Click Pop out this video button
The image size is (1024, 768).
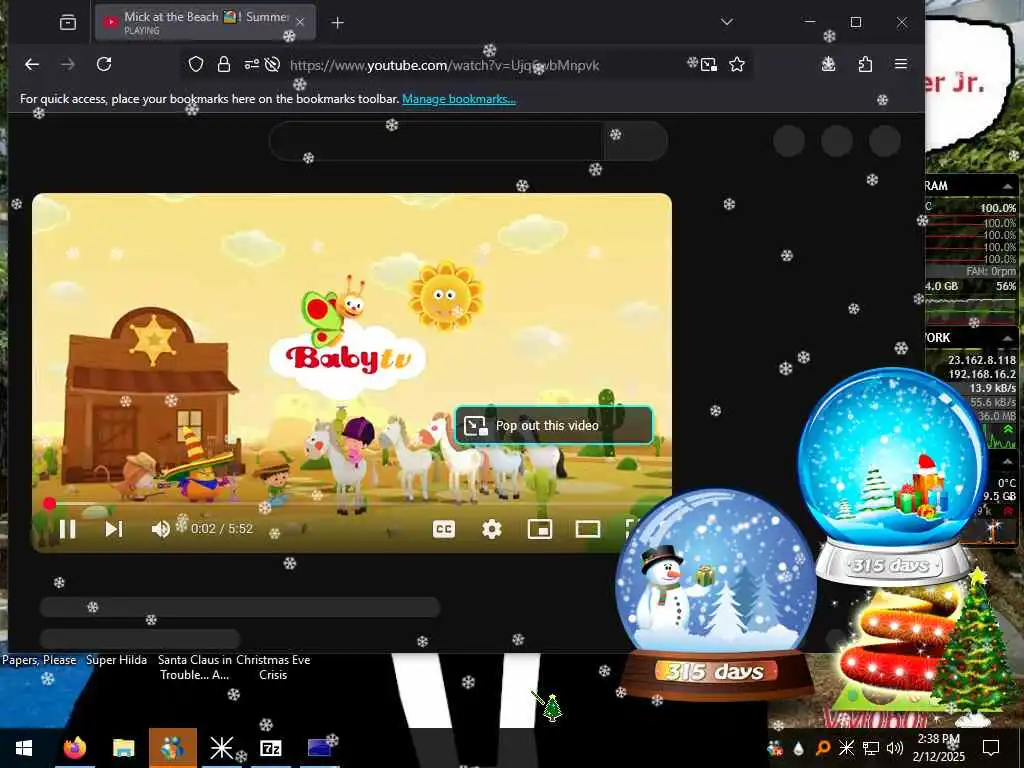point(554,425)
